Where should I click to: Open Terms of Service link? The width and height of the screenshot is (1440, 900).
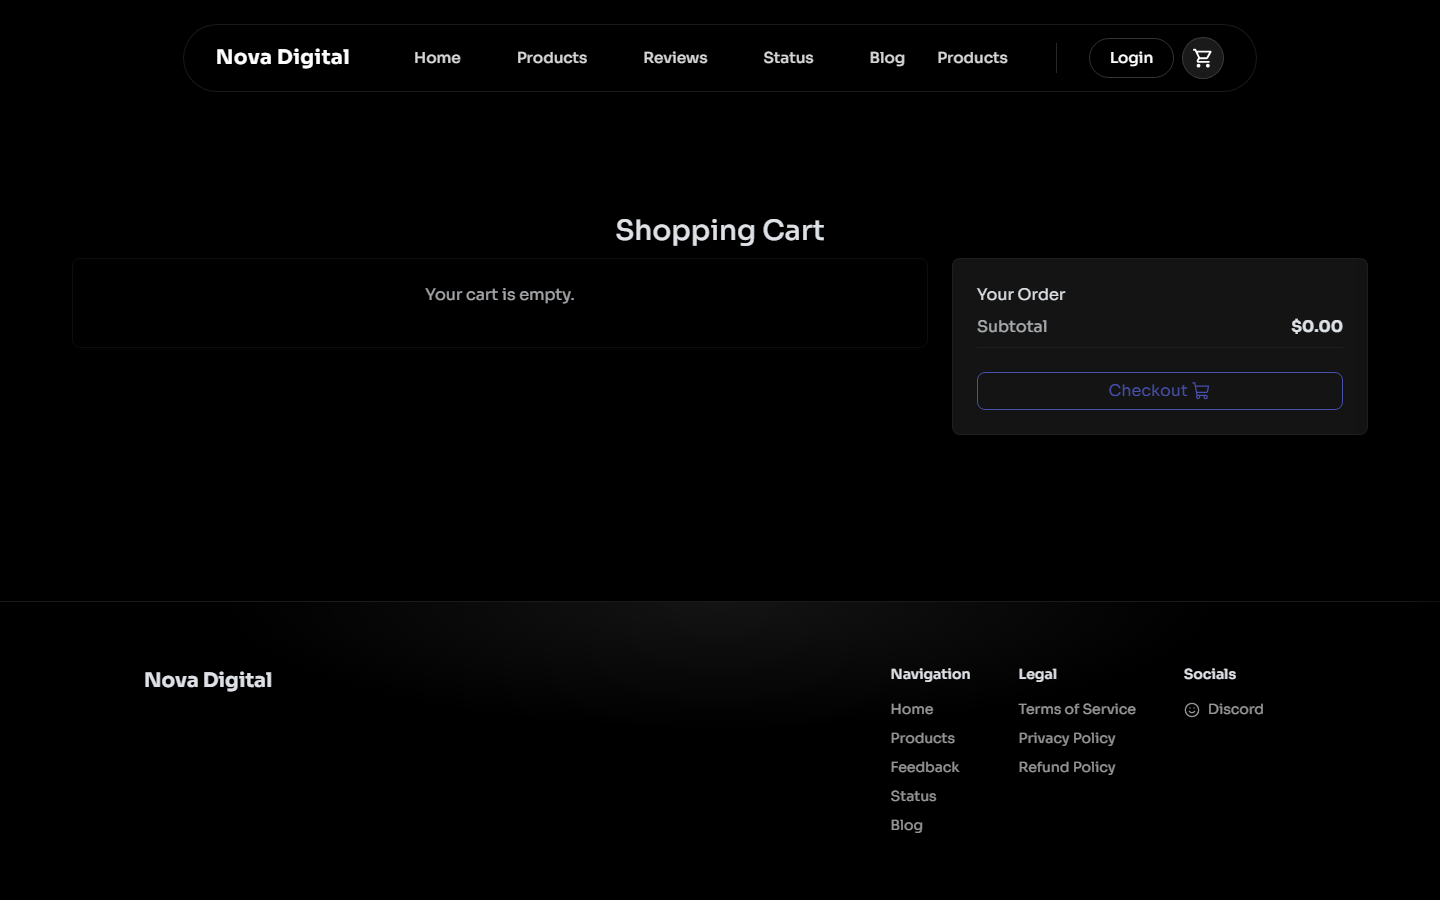pos(1077,709)
